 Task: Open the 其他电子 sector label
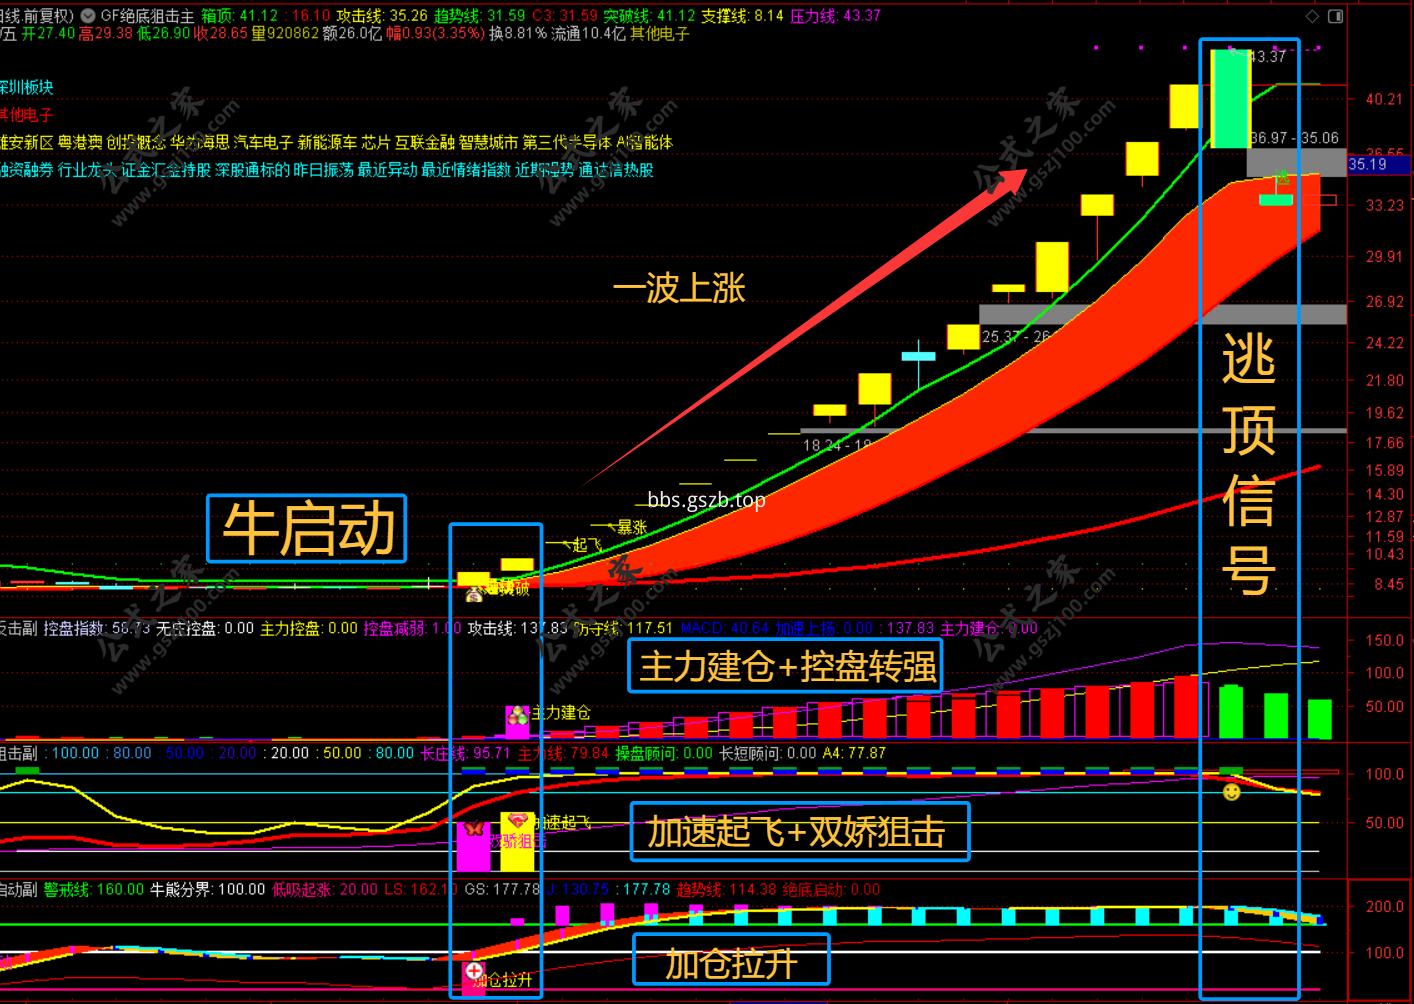[26, 115]
